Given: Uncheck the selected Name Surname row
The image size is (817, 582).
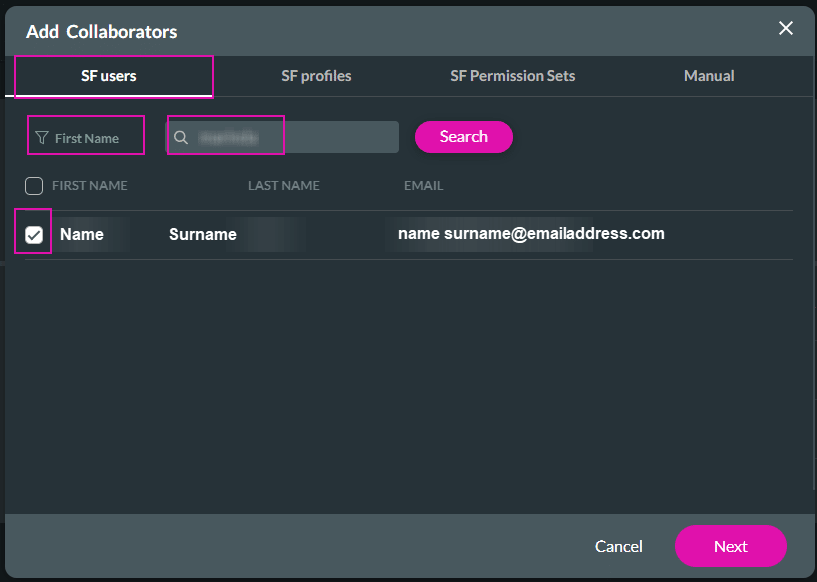Looking at the screenshot, I should click(33, 233).
